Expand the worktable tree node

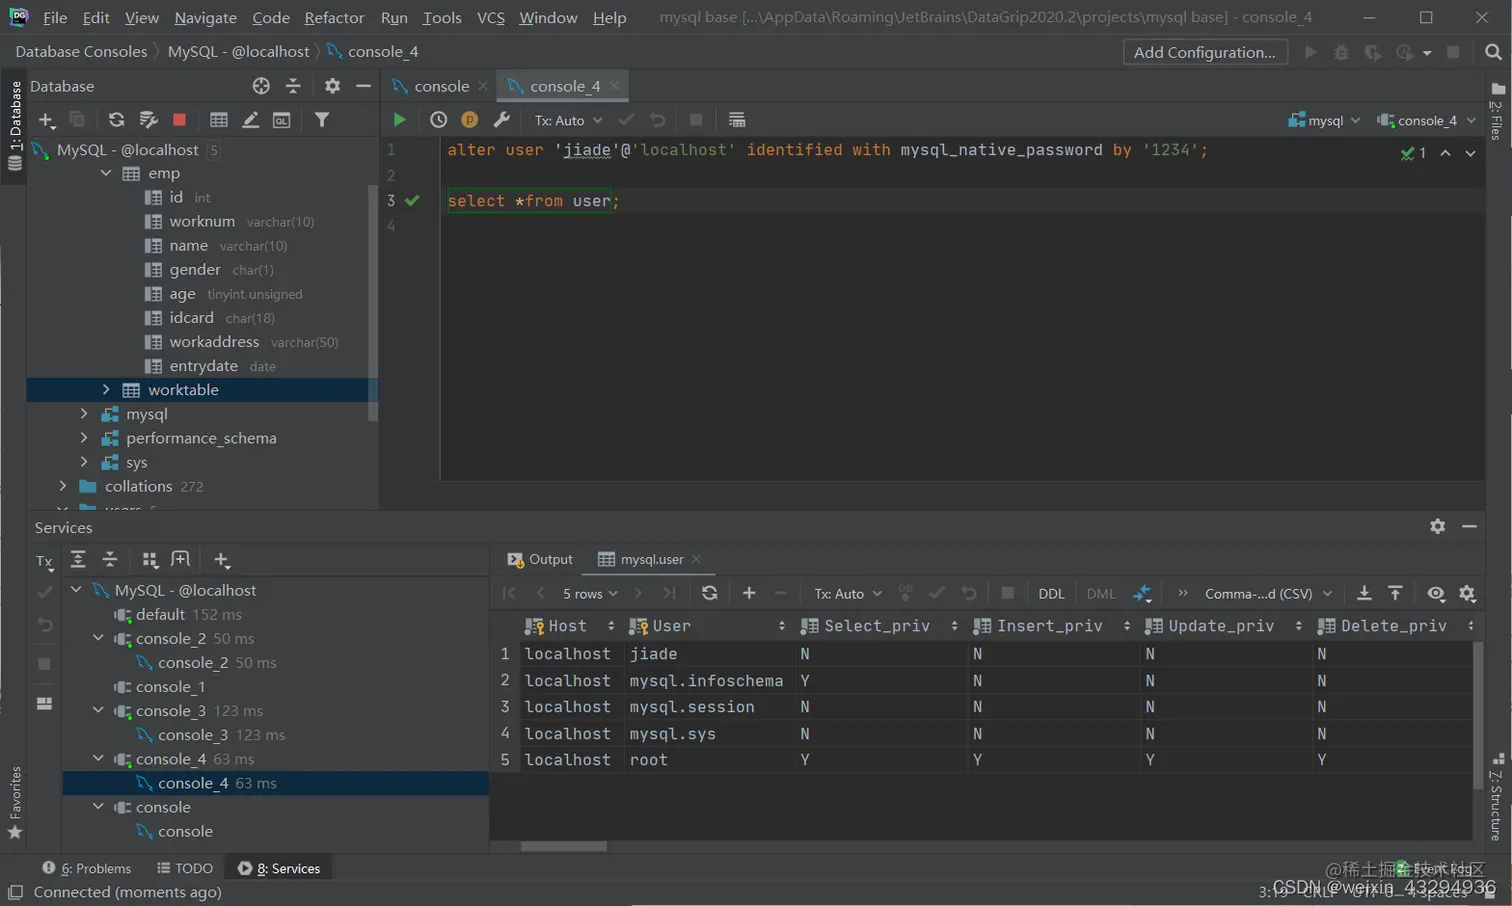point(106,390)
